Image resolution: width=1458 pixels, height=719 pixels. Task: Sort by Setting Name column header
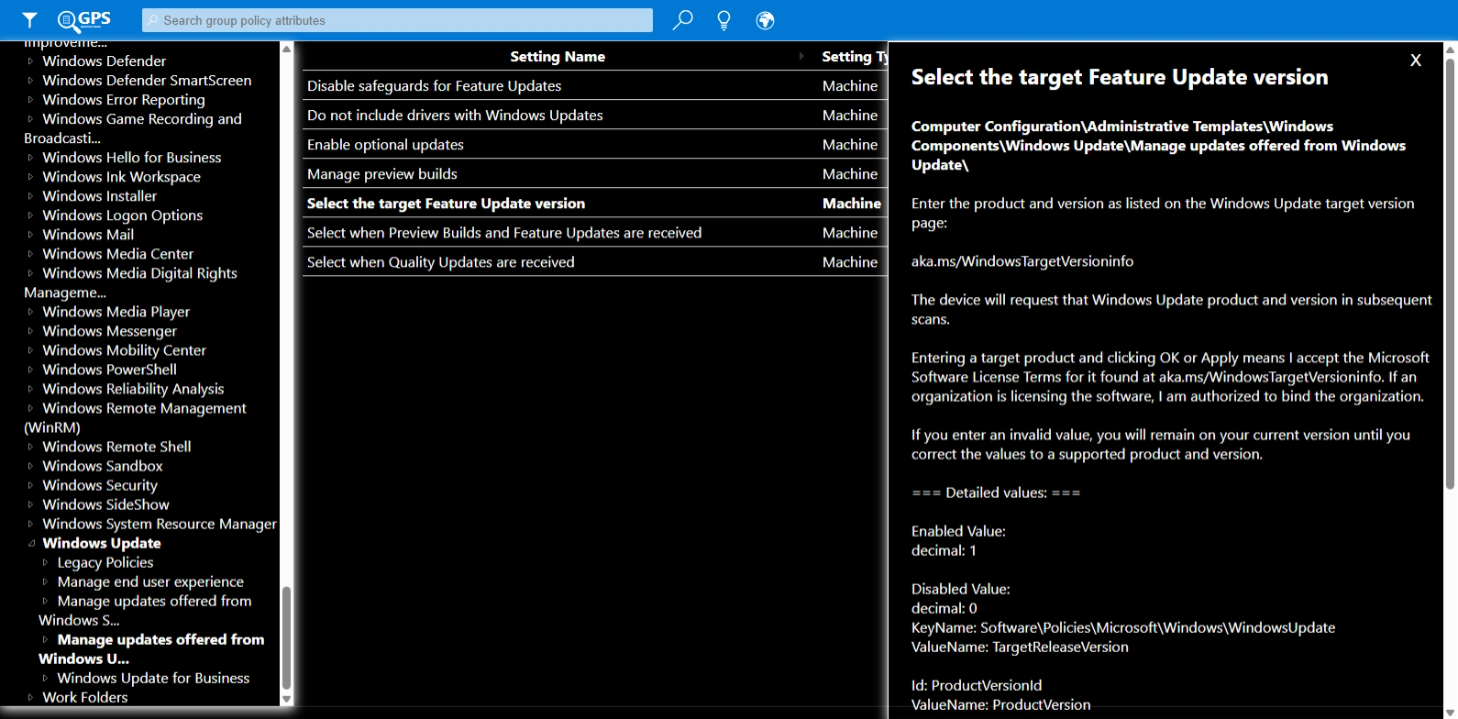tap(557, 57)
